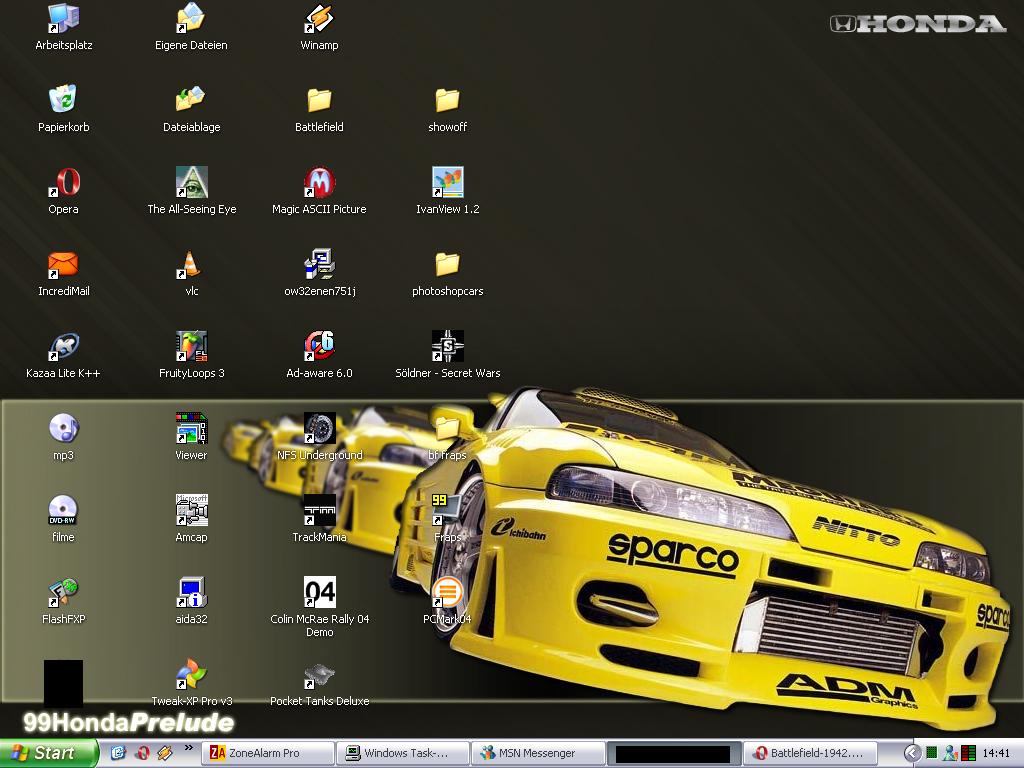
Task: Switch to Battlefield-1942 Opera taskbar window
Action: coord(808,753)
